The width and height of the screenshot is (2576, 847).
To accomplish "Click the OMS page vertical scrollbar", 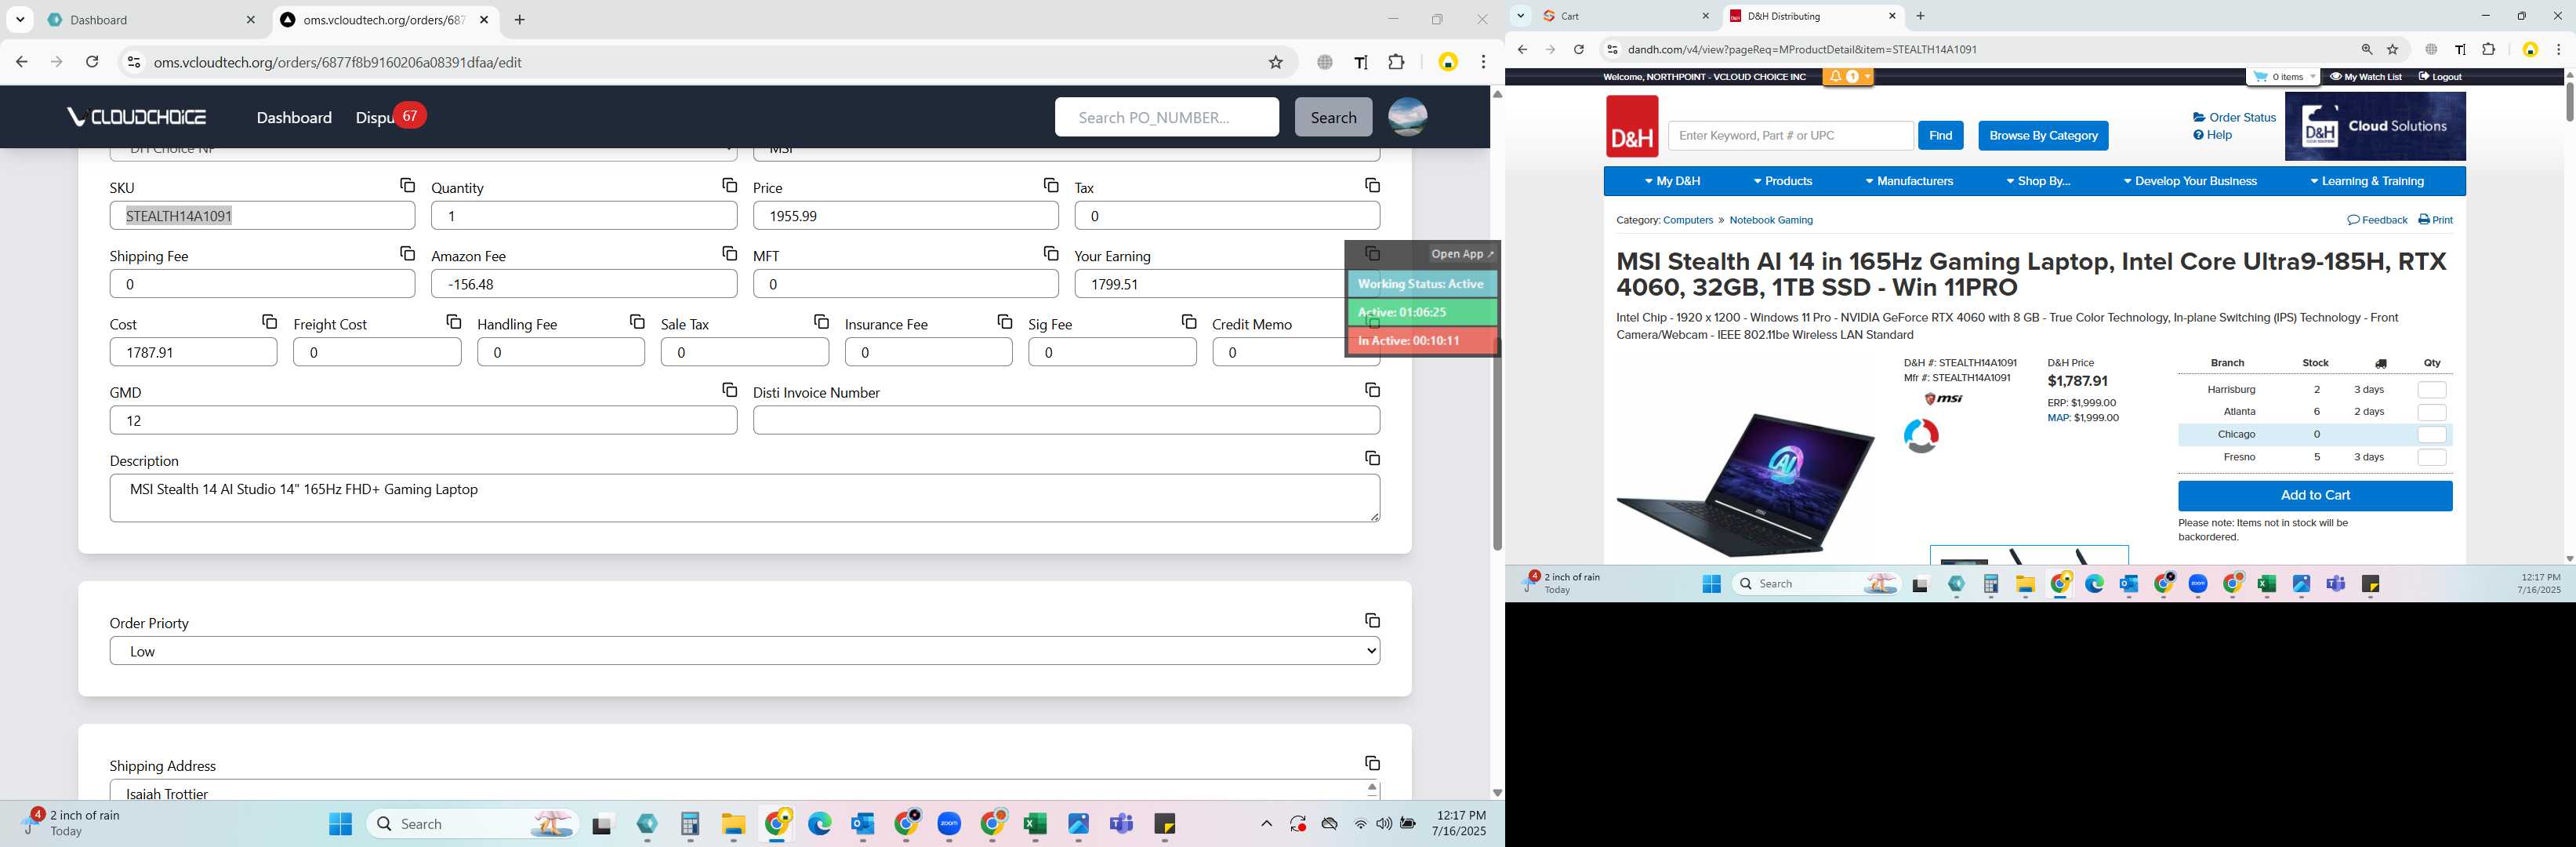I will click(x=1496, y=445).
